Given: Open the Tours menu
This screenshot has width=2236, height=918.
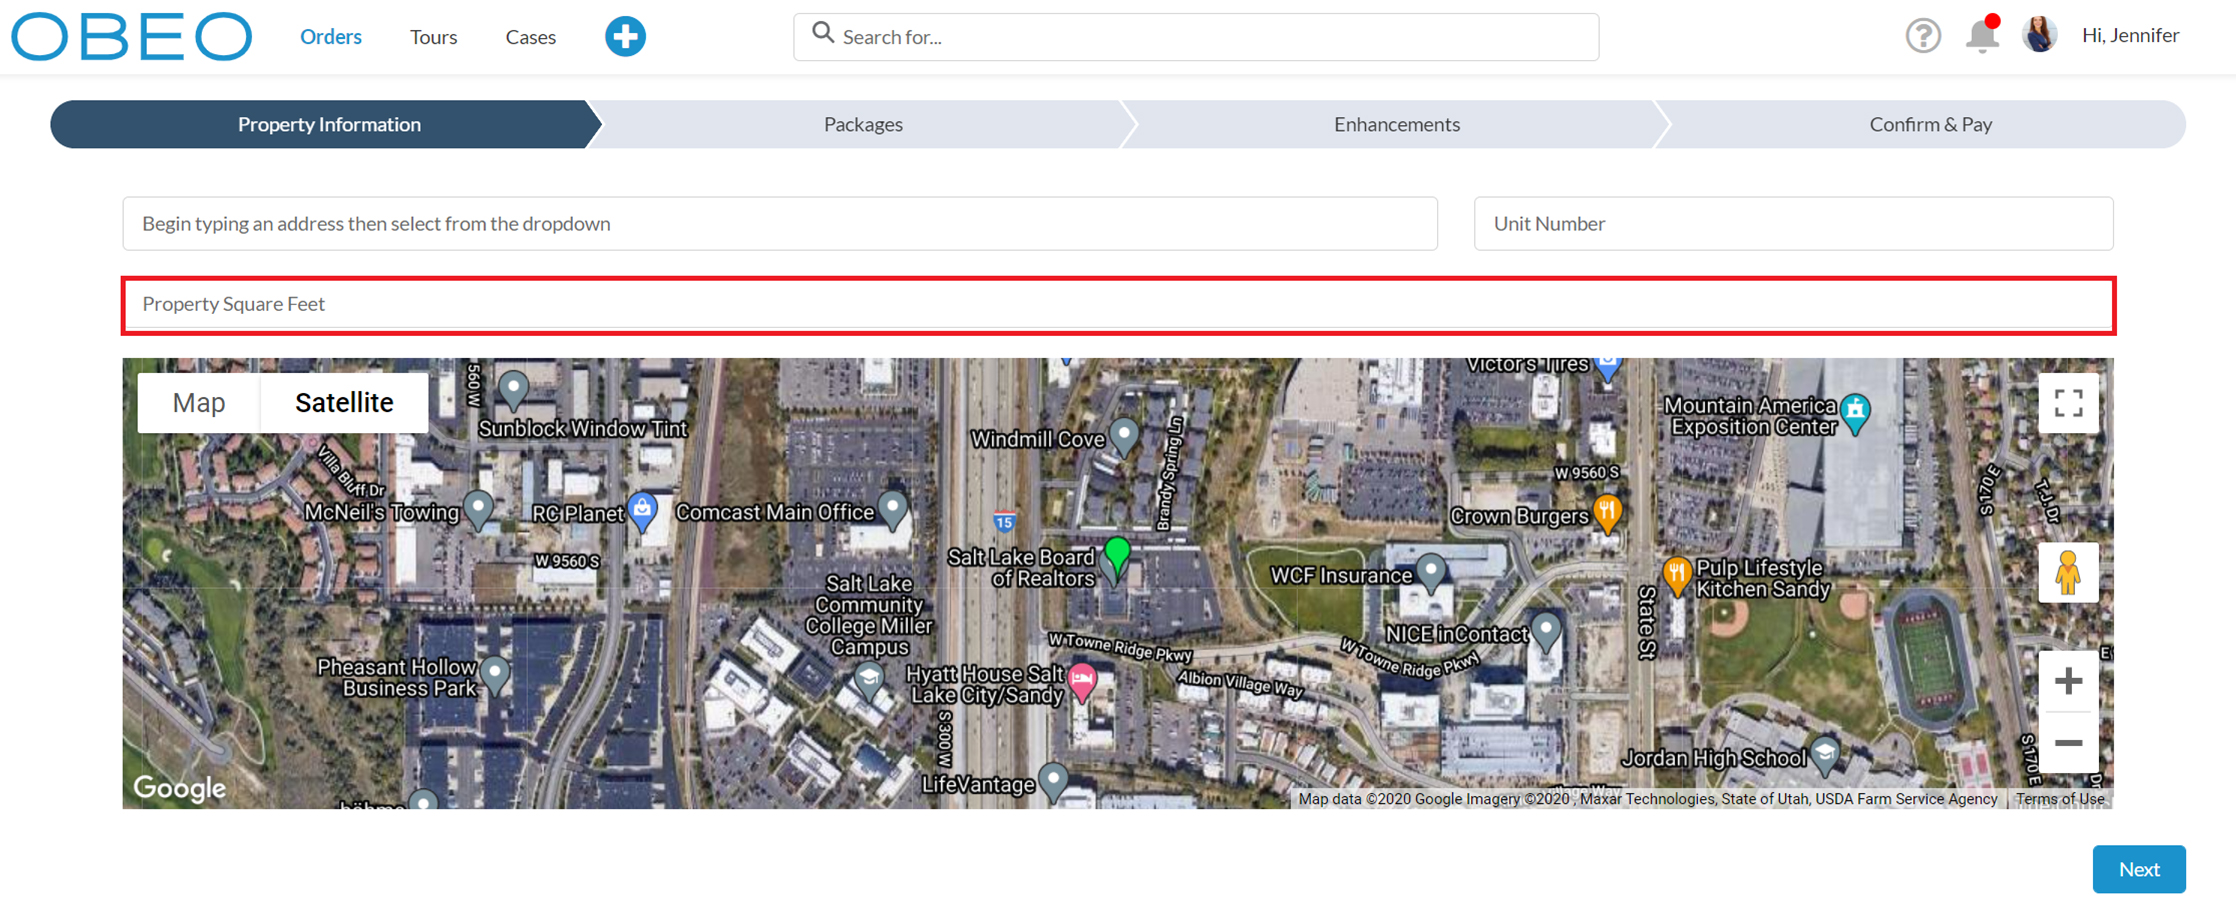Looking at the screenshot, I should tap(433, 37).
